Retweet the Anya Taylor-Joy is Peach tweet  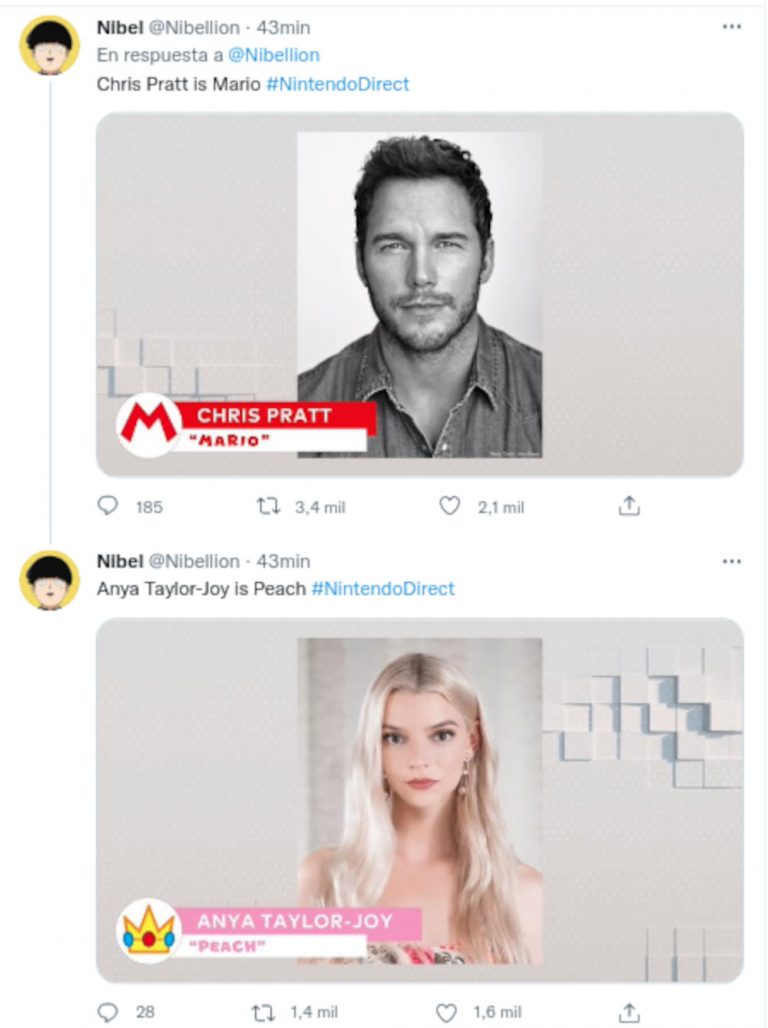(x=268, y=1012)
